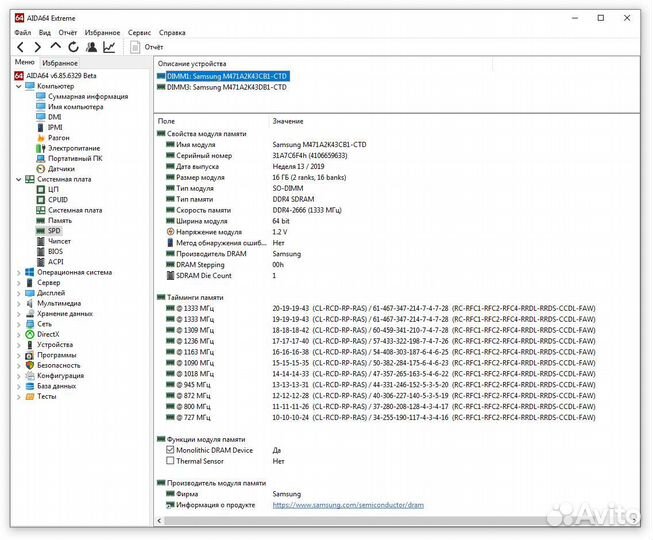Viewport: 653px width, 540px height.
Task: Click the ЦП processor icon
Action: click(x=40, y=189)
